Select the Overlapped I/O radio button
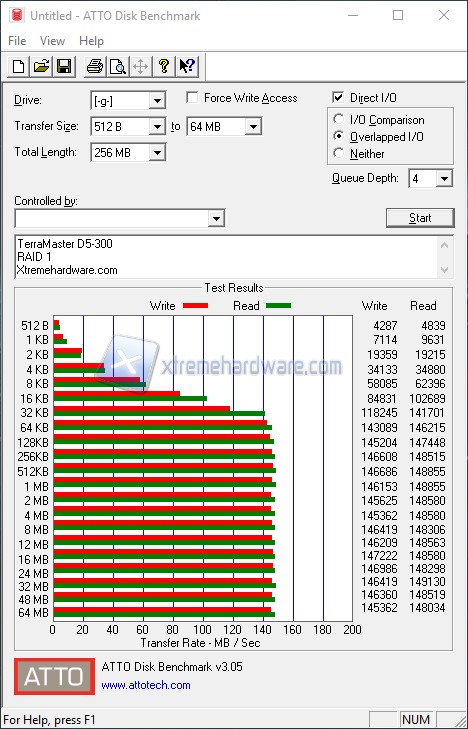The image size is (468, 729). click(x=338, y=136)
